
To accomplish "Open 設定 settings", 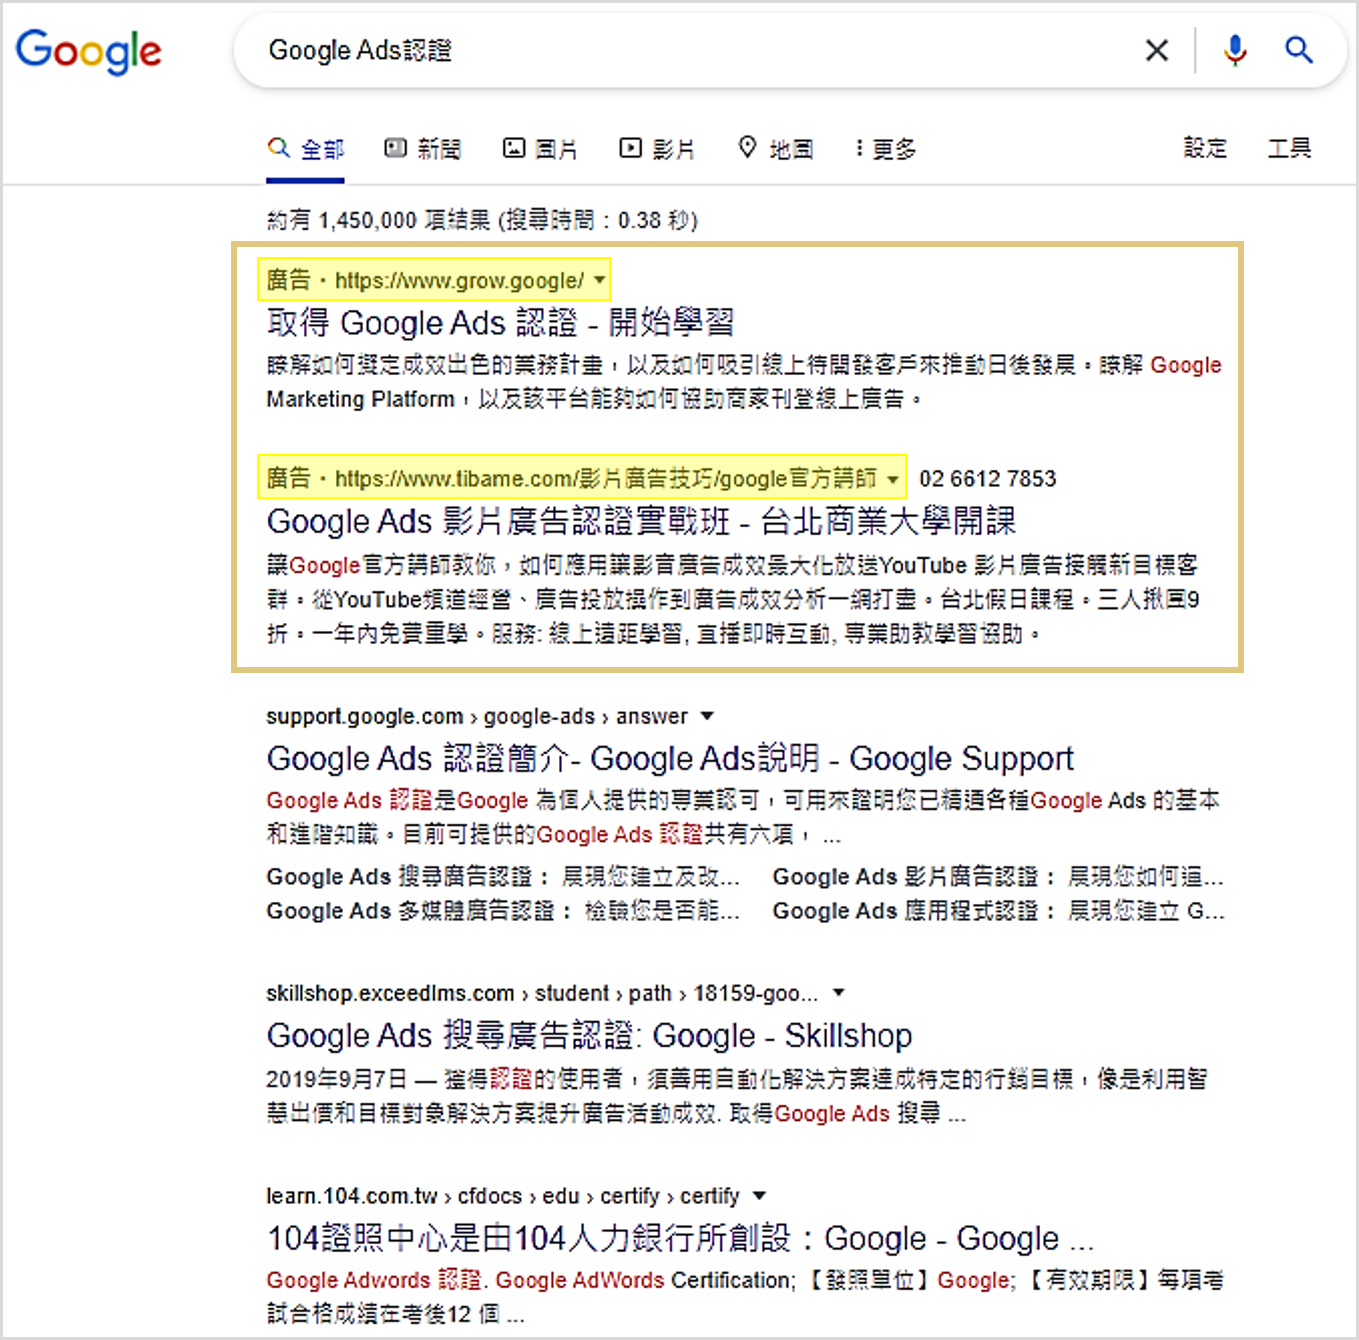I will (1205, 148).
